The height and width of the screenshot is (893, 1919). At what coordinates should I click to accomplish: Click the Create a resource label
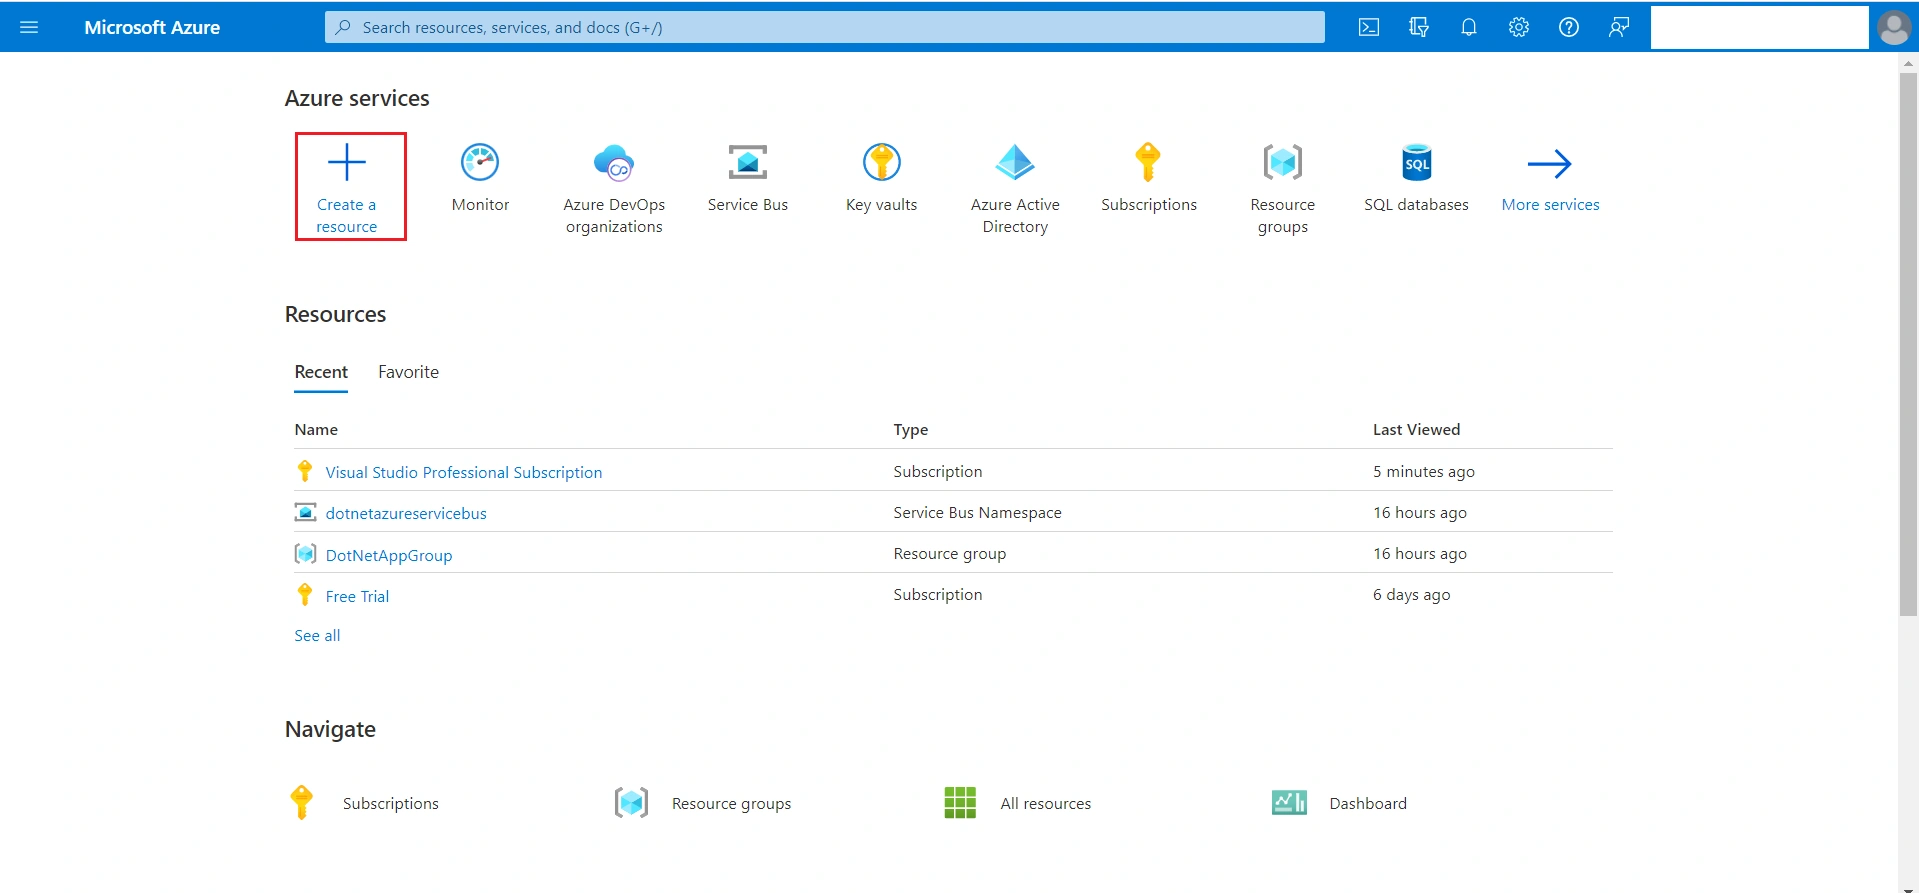point(347,215)
